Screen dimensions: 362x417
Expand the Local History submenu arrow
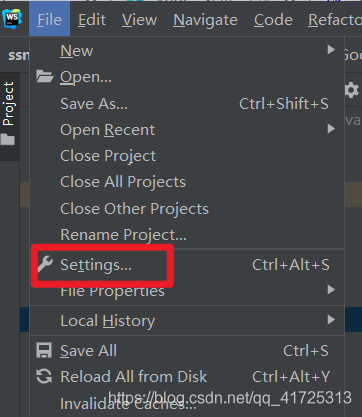click(x=331, y=320)
